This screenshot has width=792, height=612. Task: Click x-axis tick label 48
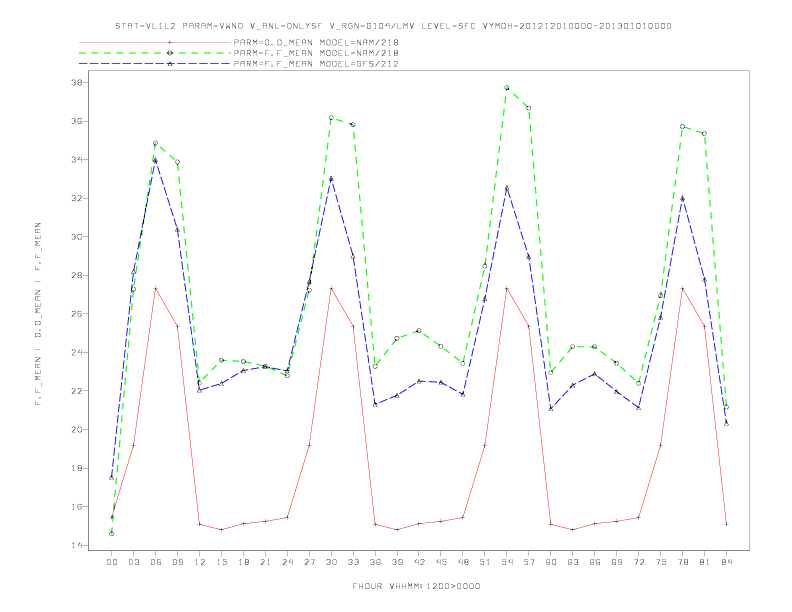pyautogui.click(x=463, y=562)
